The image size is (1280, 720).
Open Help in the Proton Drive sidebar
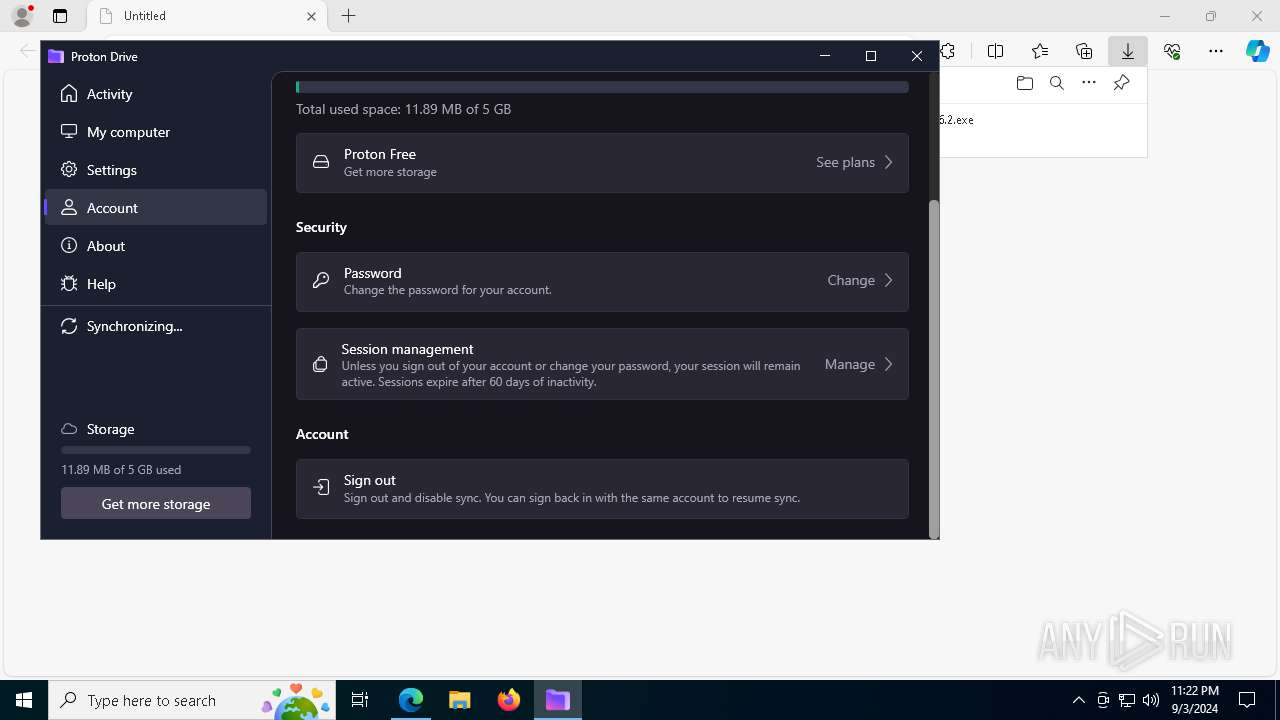click(x=156, y=284)
